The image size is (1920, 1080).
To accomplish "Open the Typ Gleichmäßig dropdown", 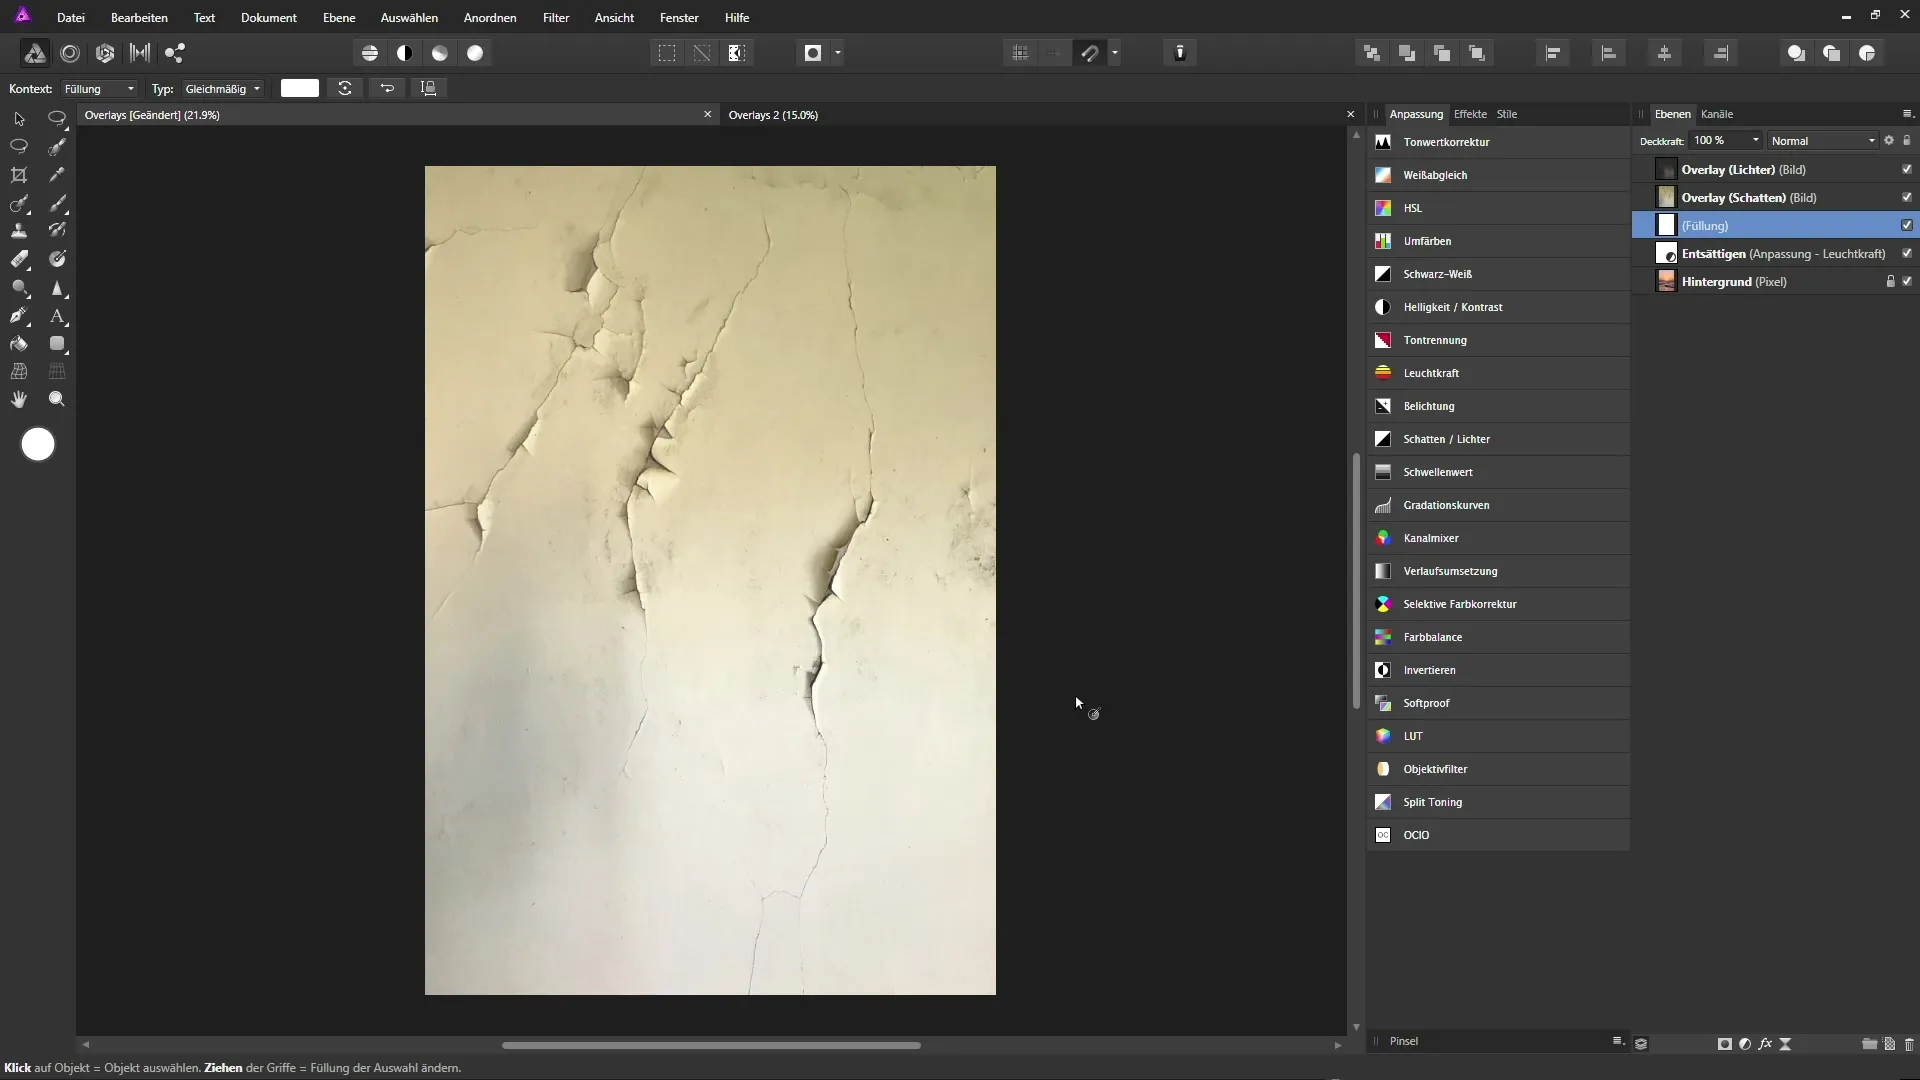I will (x=223, y=89).
